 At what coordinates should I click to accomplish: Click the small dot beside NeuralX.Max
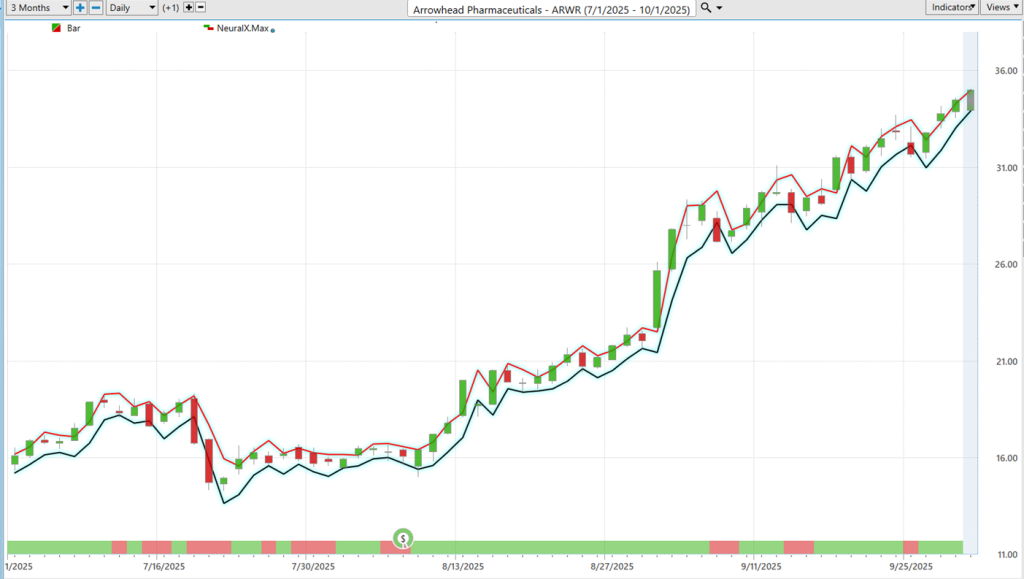273,30
